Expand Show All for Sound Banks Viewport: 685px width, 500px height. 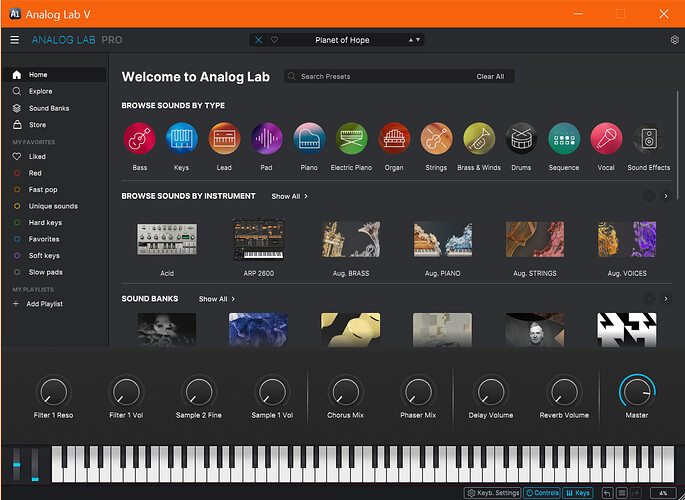[x=217, y=299]
